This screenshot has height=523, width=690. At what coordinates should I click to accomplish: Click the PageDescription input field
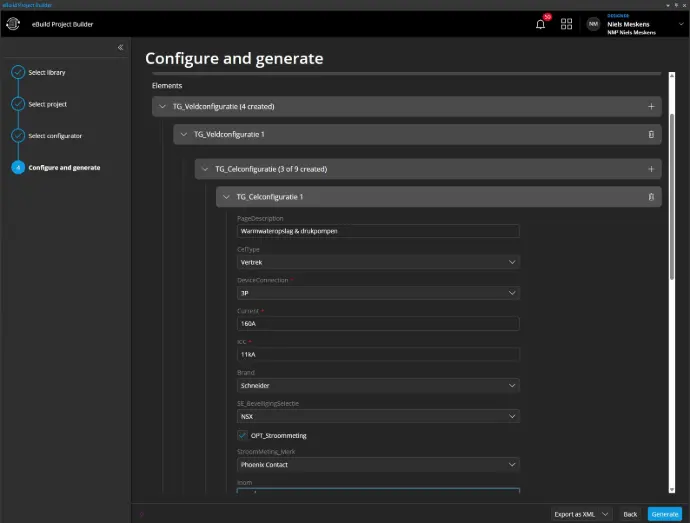point(378,231)
